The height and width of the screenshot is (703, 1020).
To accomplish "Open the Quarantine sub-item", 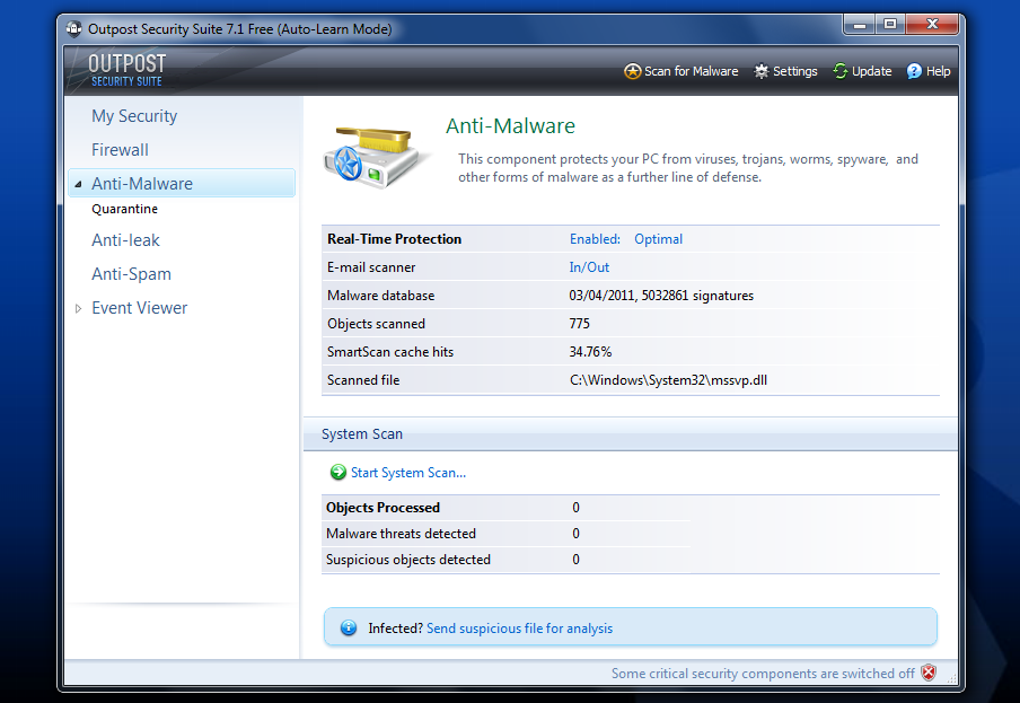I will [124, 209].
